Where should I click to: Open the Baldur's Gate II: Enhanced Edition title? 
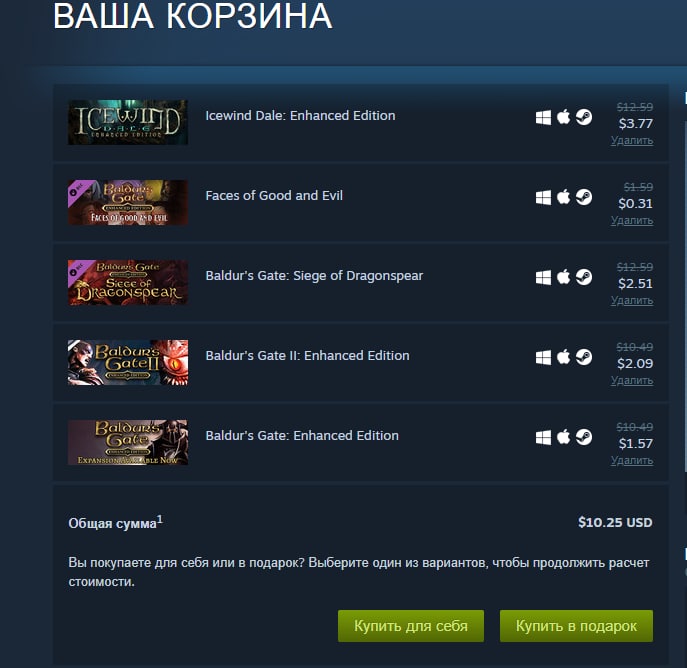(x=308, y=355)
